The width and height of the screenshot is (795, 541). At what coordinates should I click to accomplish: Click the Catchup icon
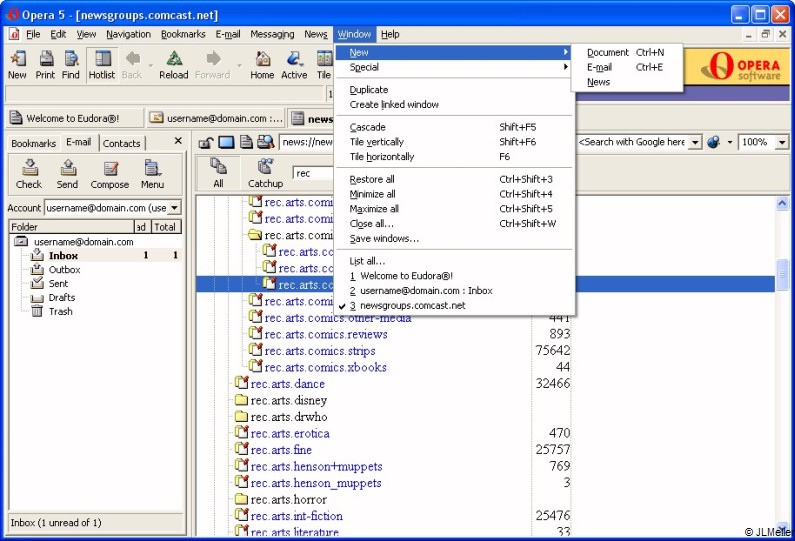click(x=265, y=173)
